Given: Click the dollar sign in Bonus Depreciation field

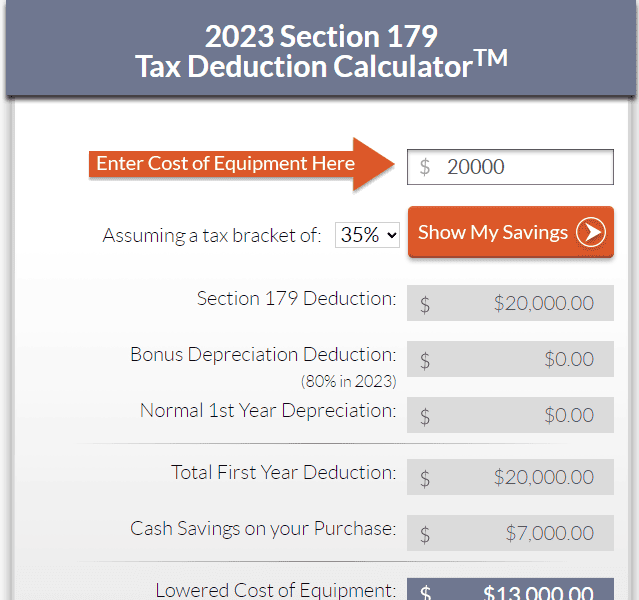Looking at the screenshot, I should point(425,360).
